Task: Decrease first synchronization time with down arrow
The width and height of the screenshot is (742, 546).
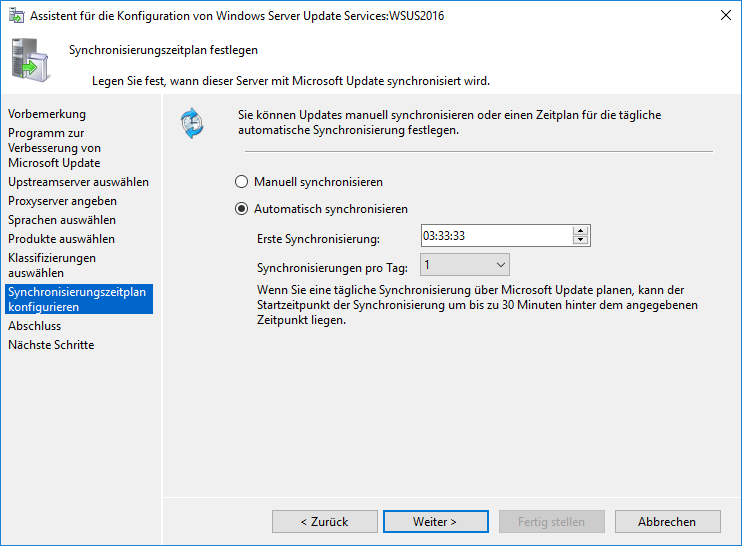Action: (x=580, y=240)
